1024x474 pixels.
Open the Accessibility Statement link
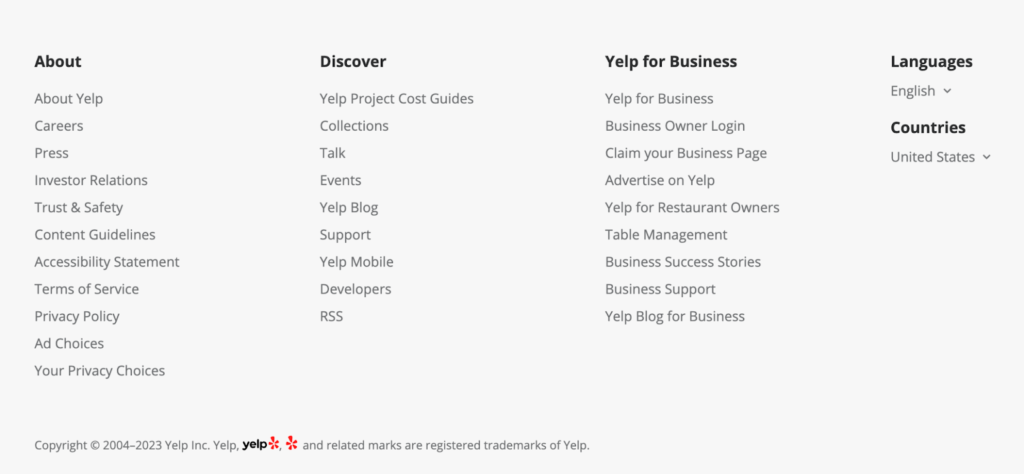(107, 262)
